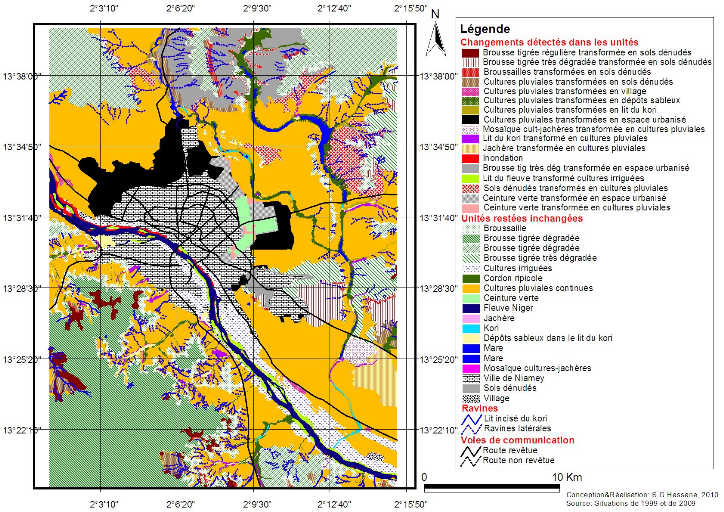
Task: Click the Cultures irriguées dotted pattern symbol
Action: (x=471, y=268)
